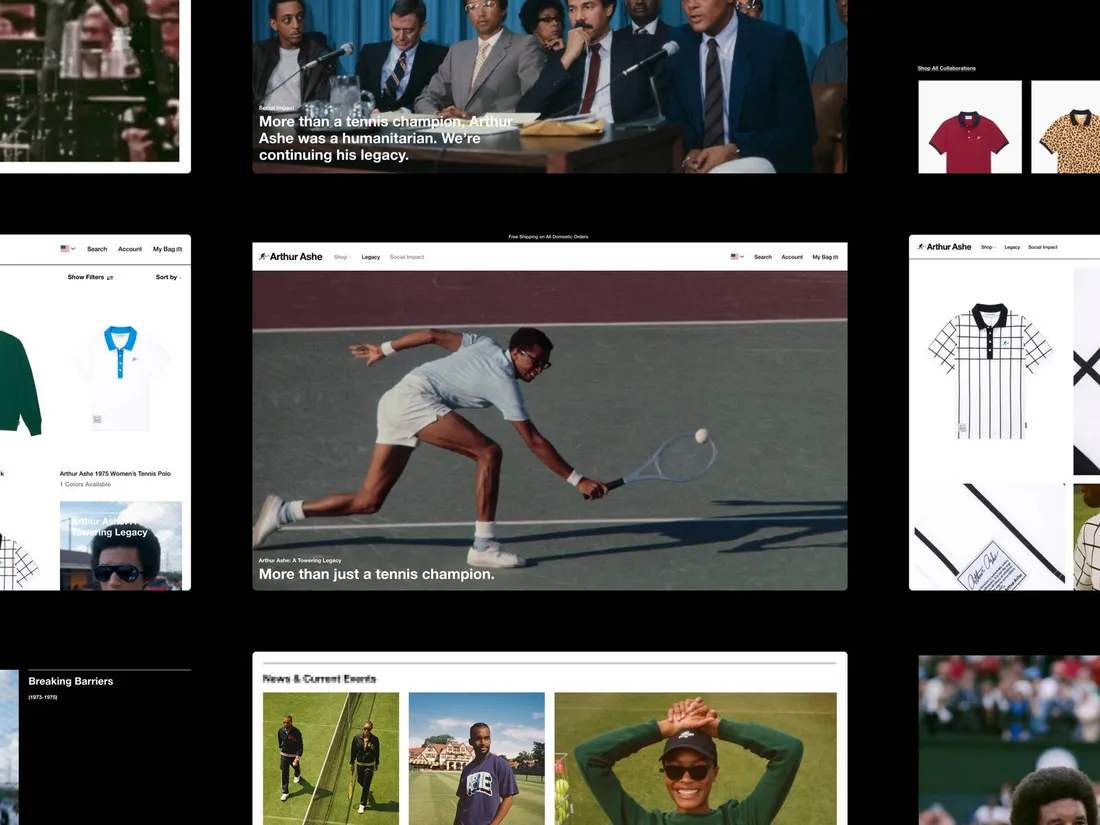Click the Social Impact label above the headline
Viewport: 1100px width, 825px height.
(276, 108)
